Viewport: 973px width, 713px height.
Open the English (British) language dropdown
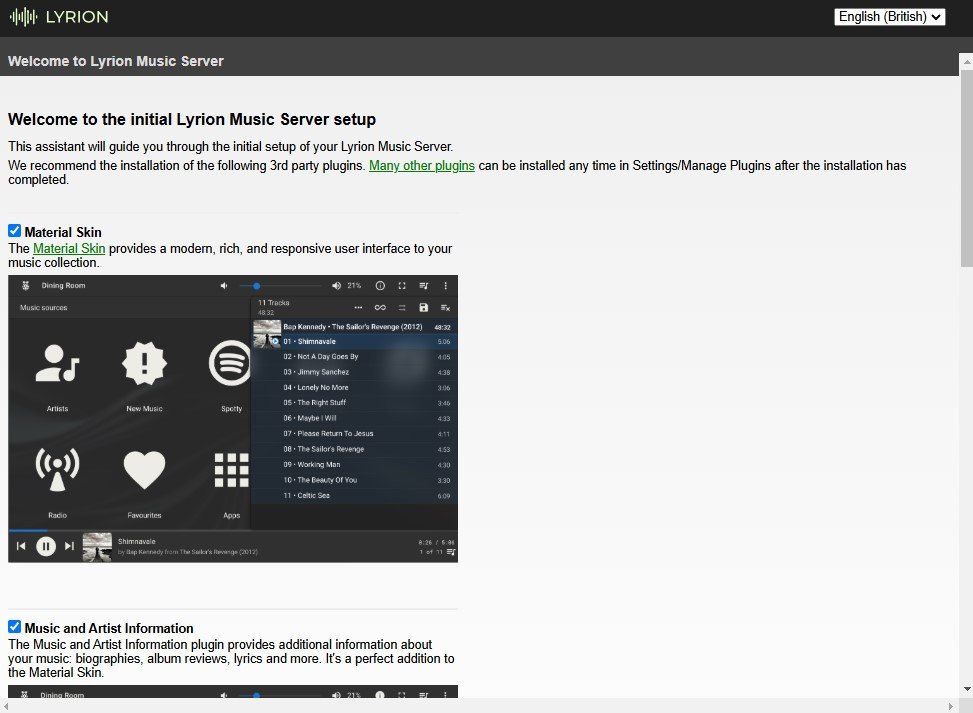point(889,17)
